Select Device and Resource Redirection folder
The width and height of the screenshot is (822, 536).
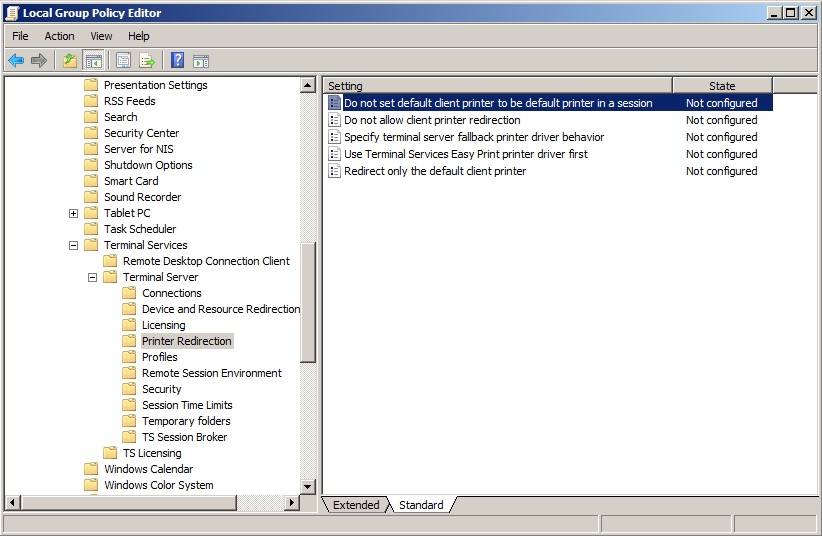click(x=220, y=309)
